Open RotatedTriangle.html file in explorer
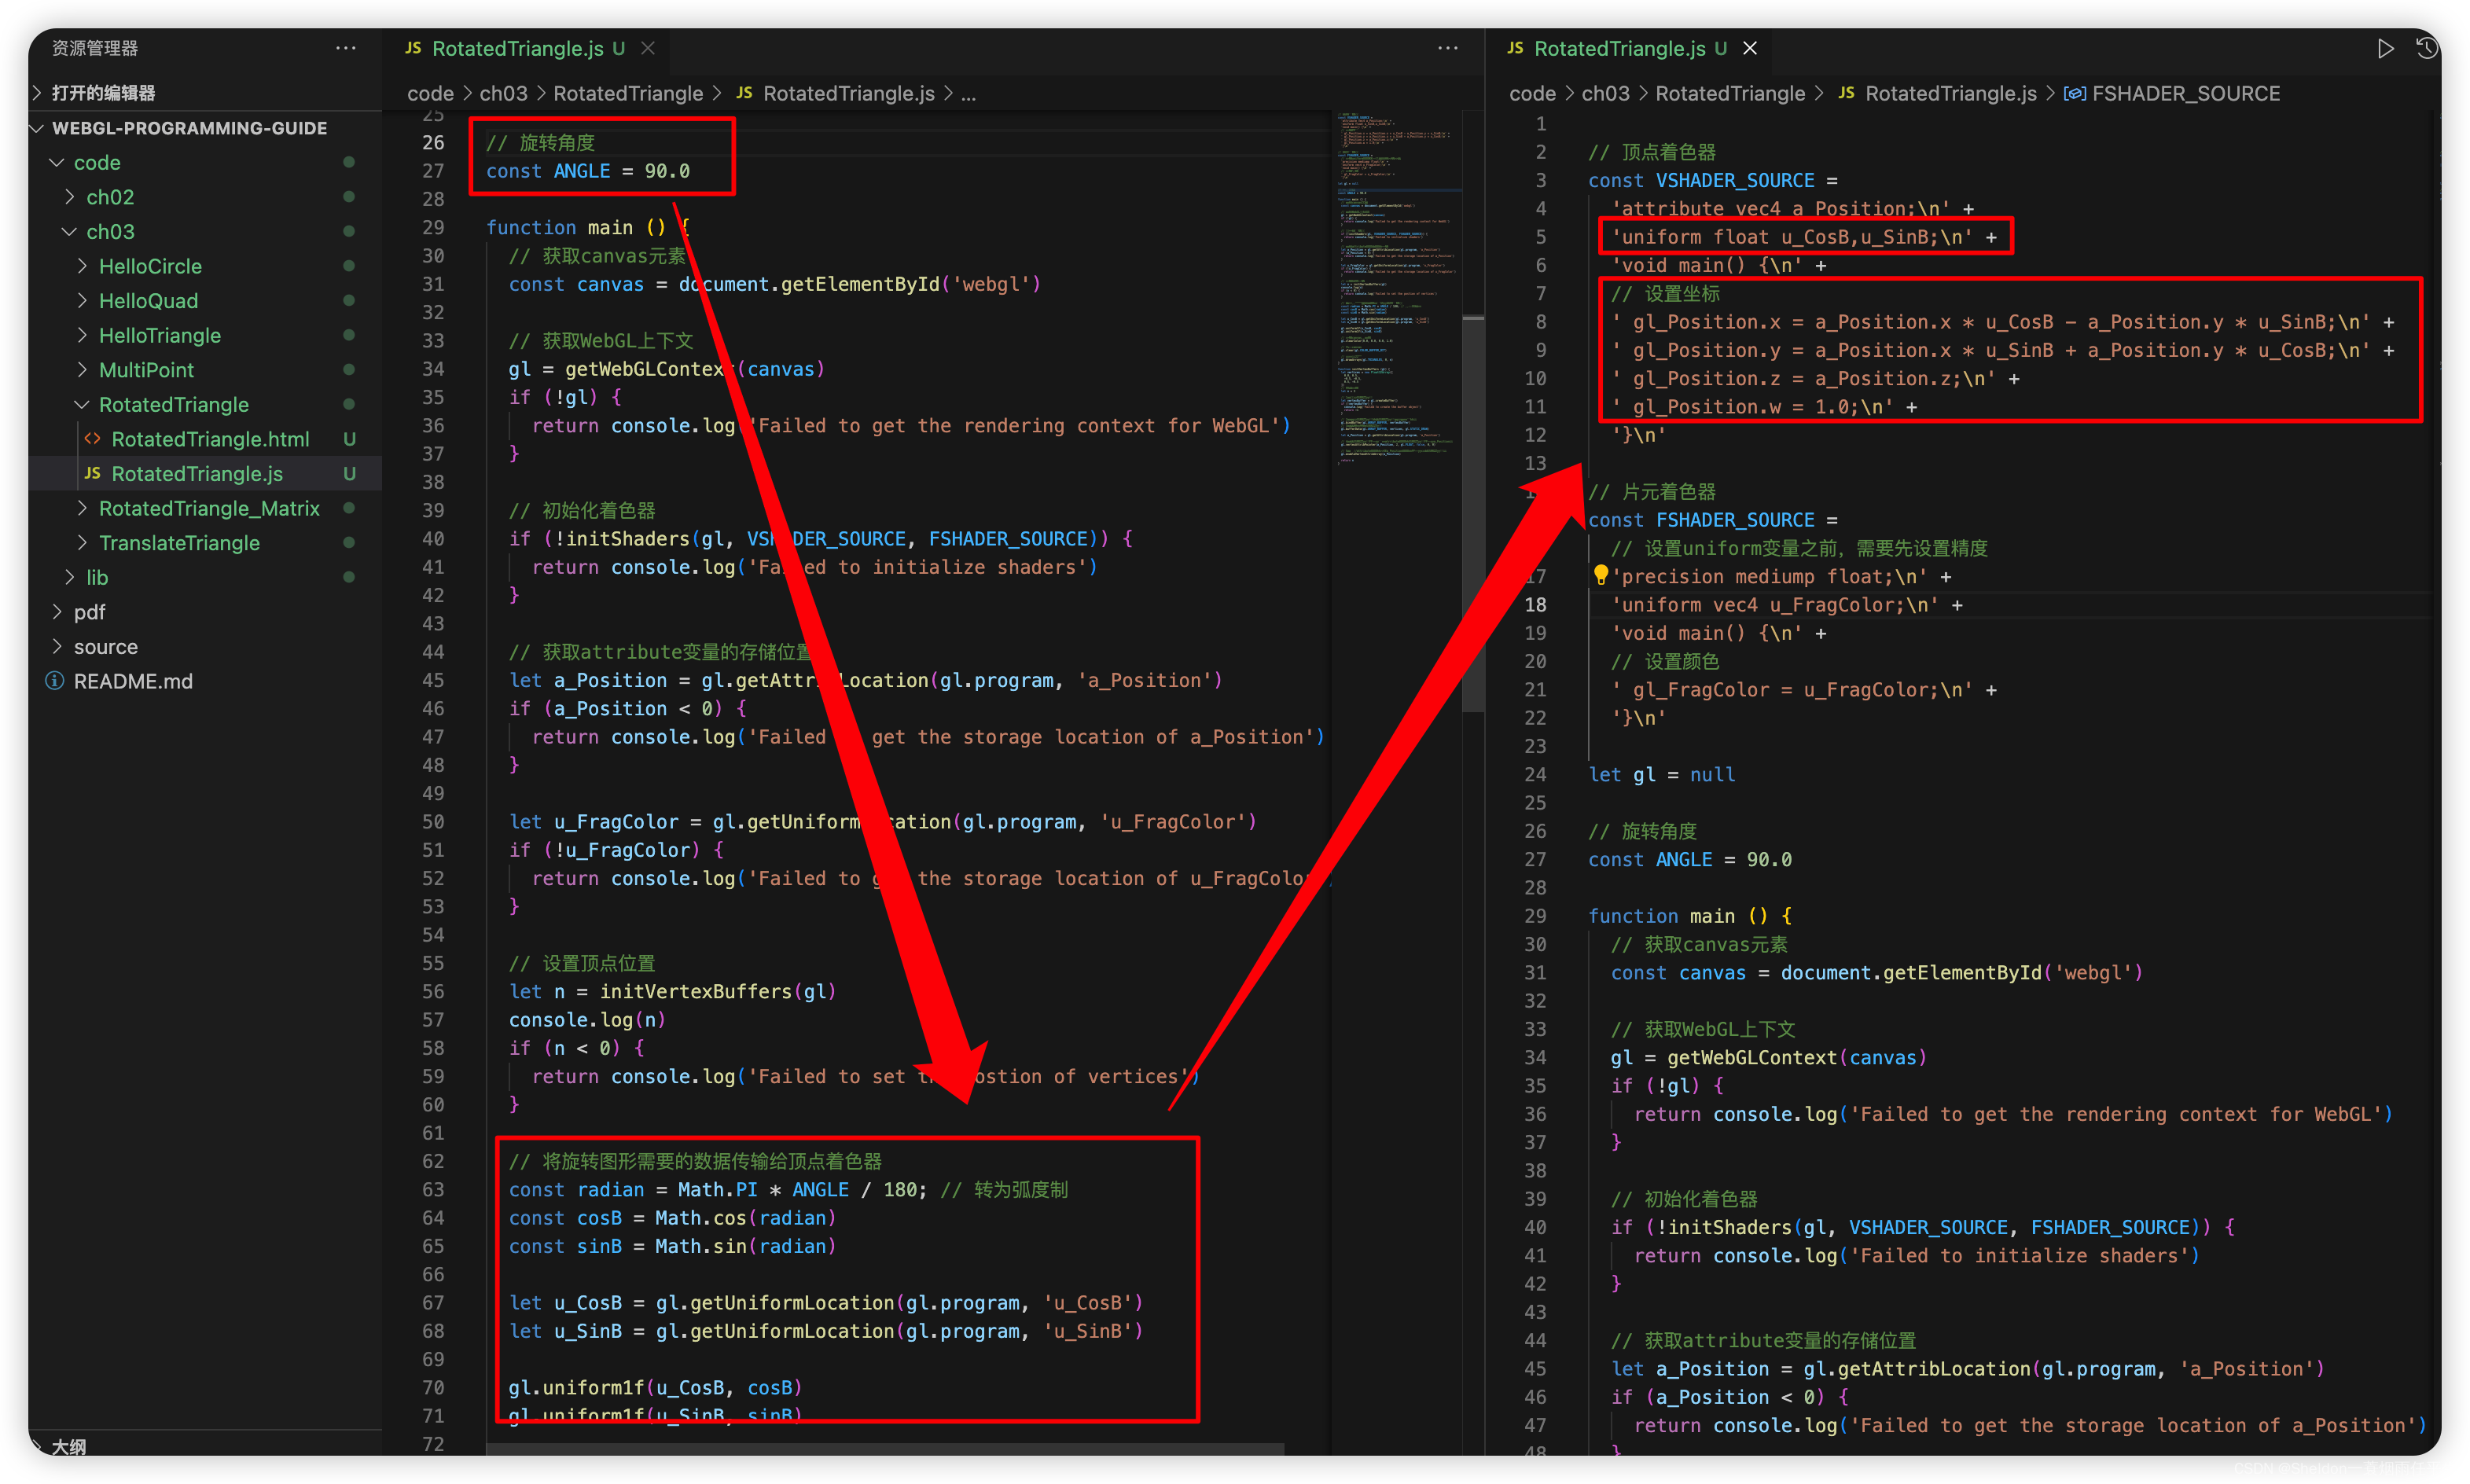Image resolution: width=2470 pixels, height=1484 pixels. click(210, 439)
